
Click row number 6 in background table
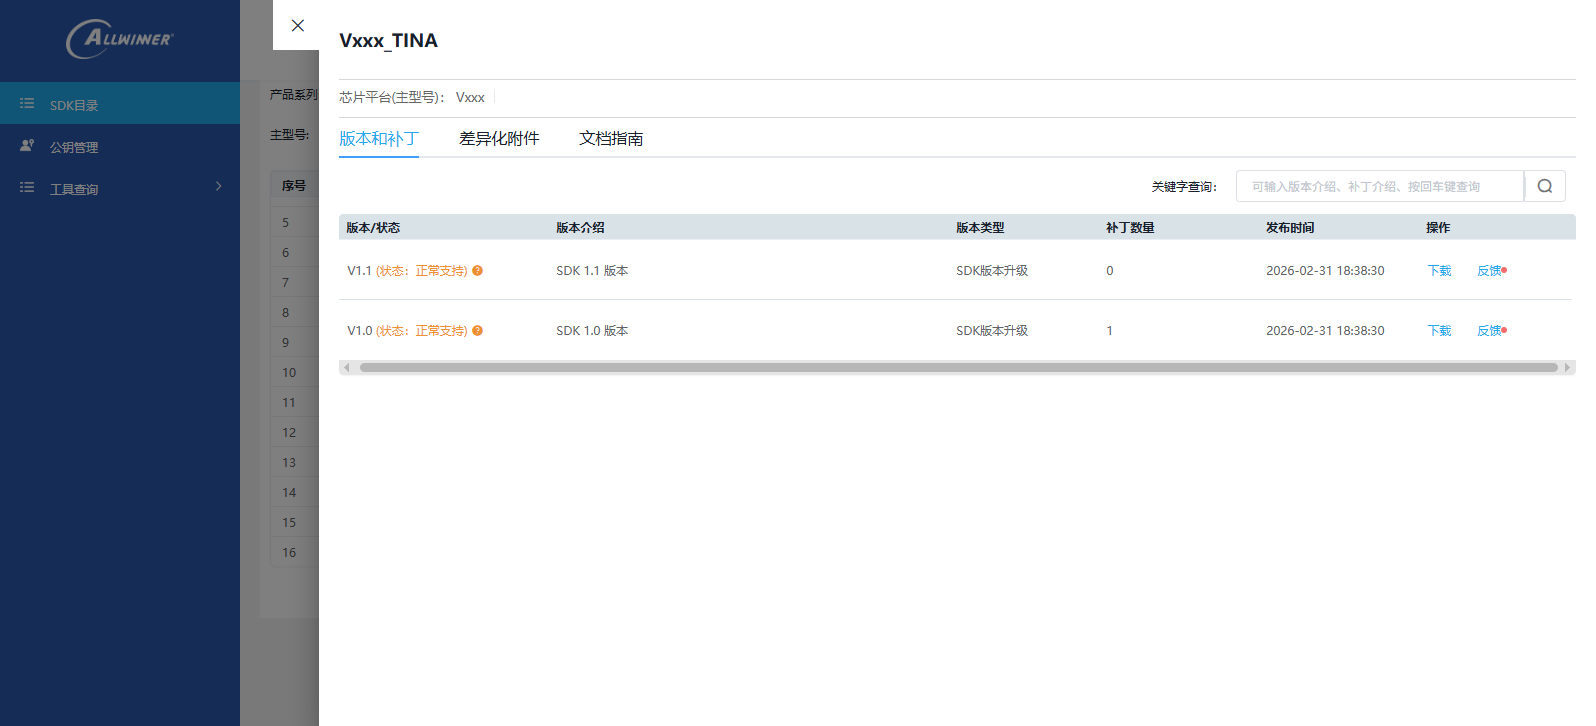coord(285,253)
